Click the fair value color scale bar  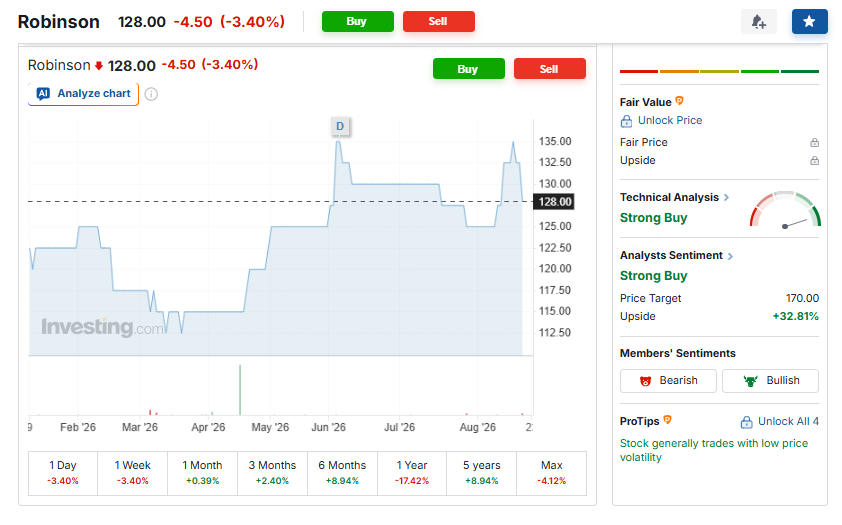click(720, 71)
